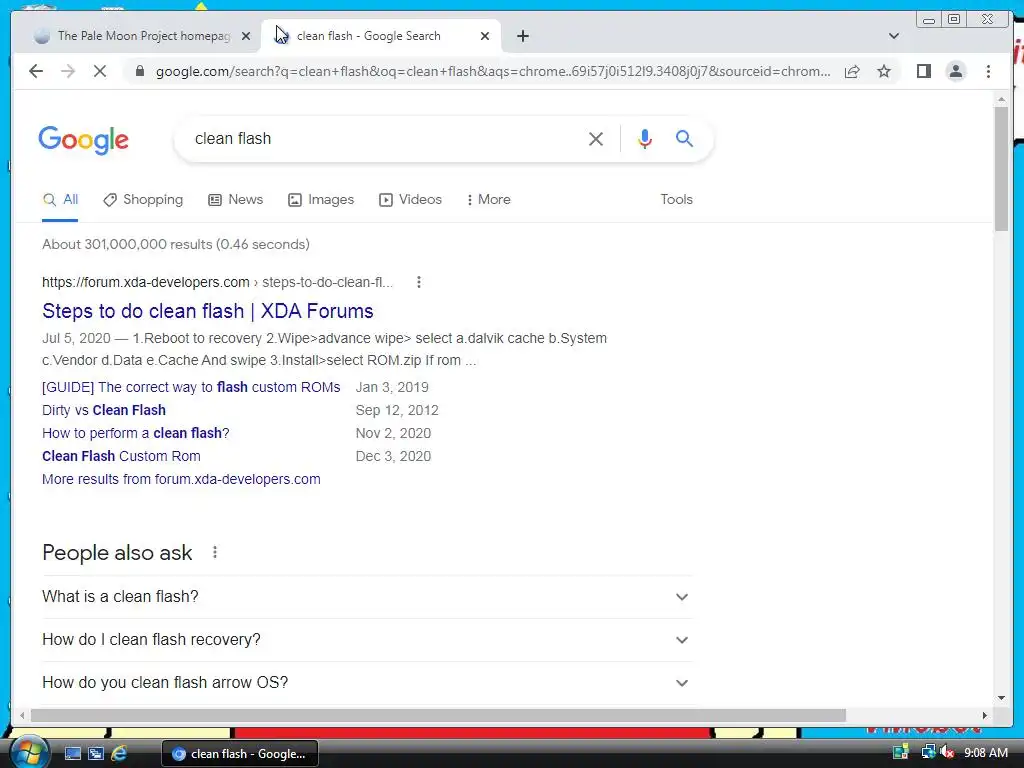The height and width of the screenshot is (768, 1024).
Task: Go back using the browser back arrow
Action: 36,71
